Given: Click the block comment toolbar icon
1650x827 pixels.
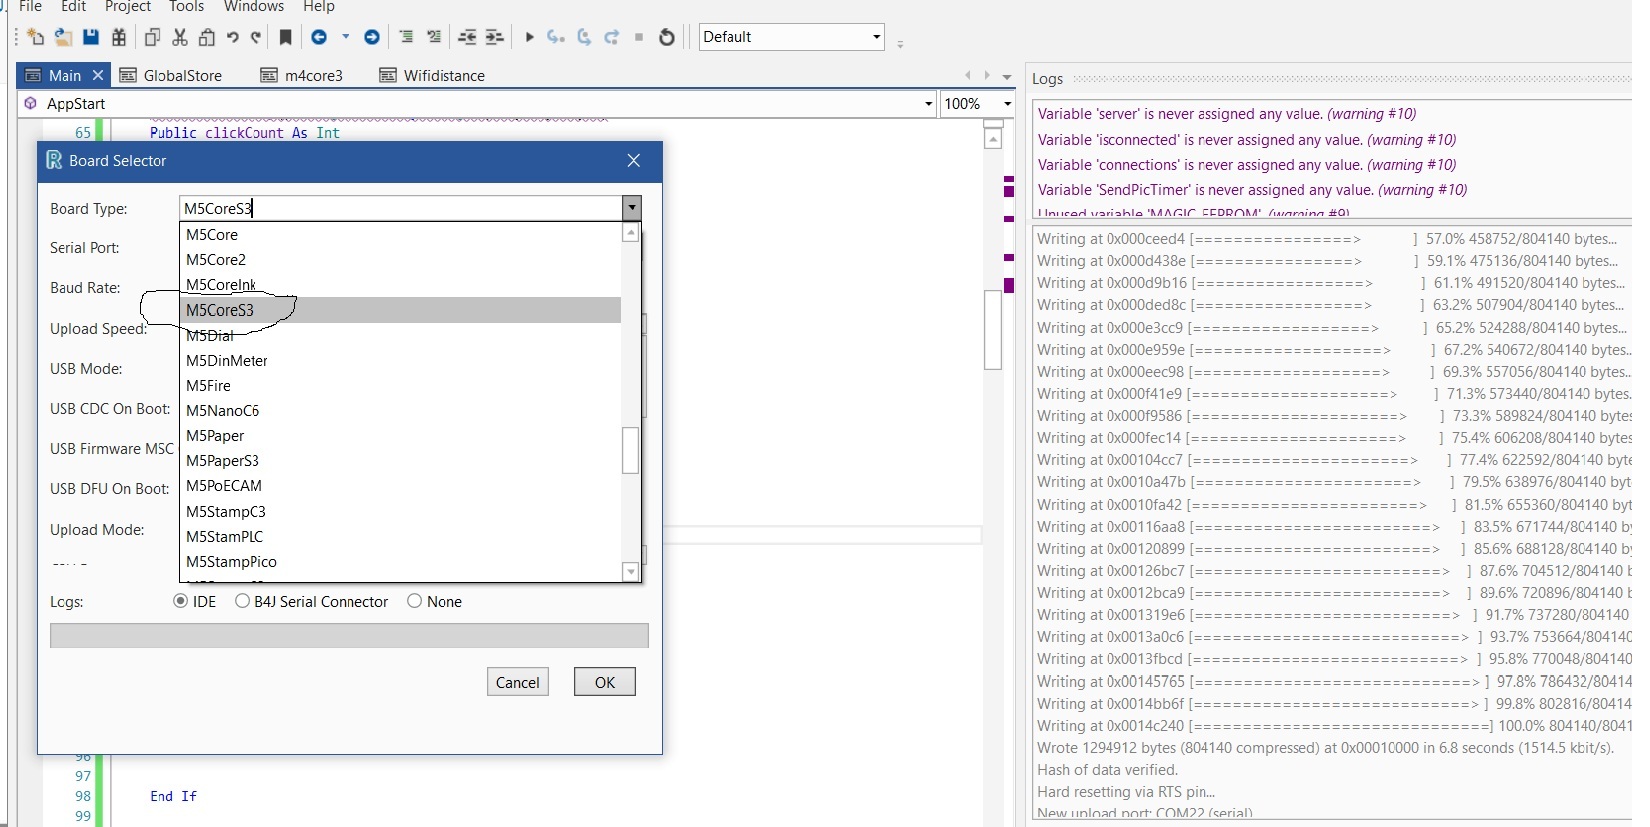Looking at the screenshot, I should 406,37.
